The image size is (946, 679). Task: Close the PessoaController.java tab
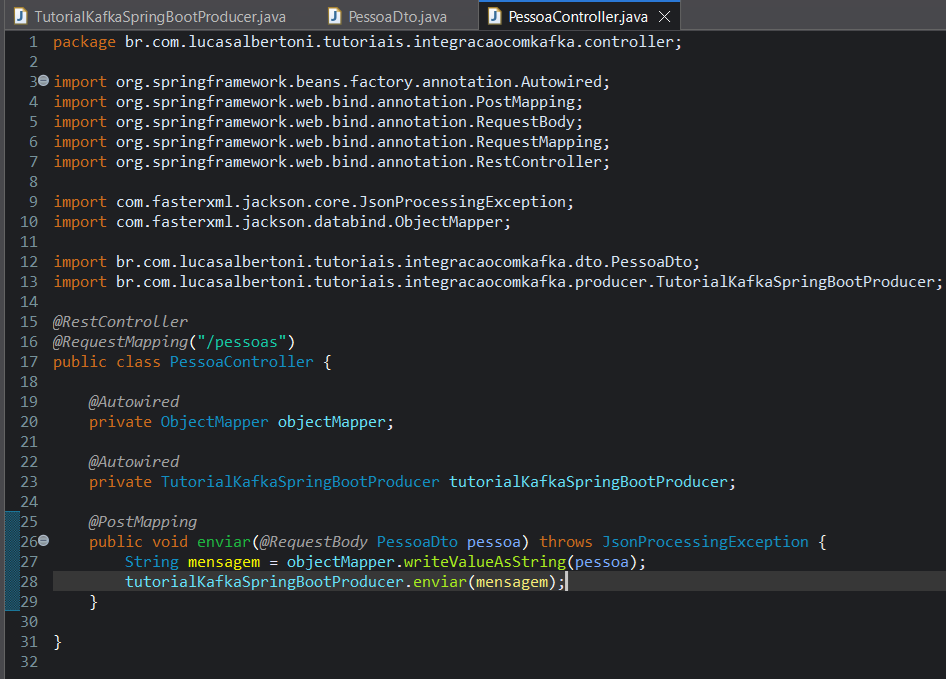pos(664,16)
